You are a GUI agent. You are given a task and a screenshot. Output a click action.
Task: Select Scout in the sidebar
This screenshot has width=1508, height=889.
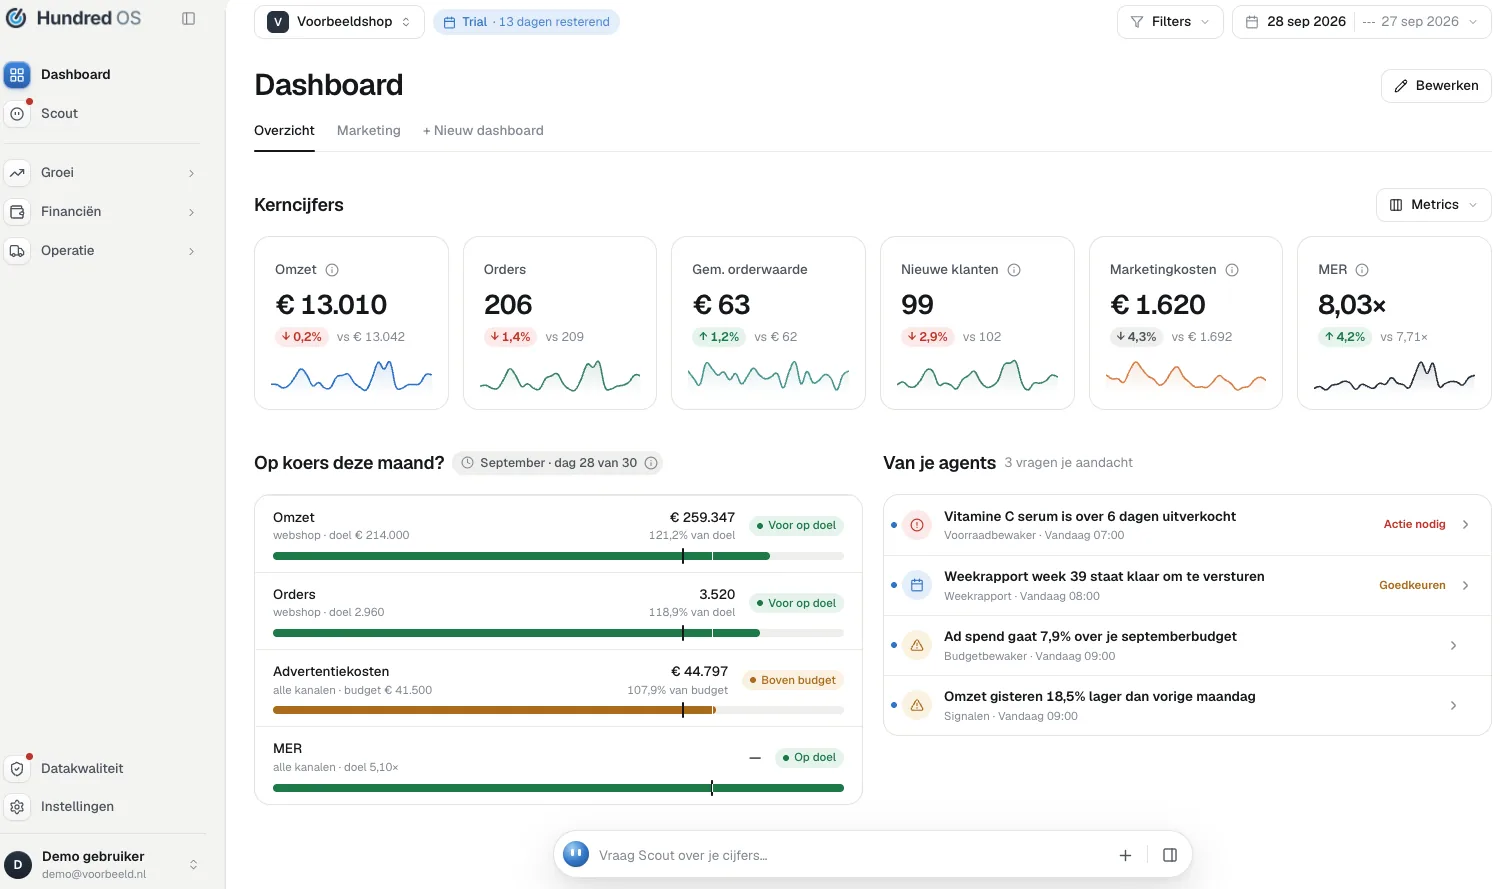click(103, 114)
